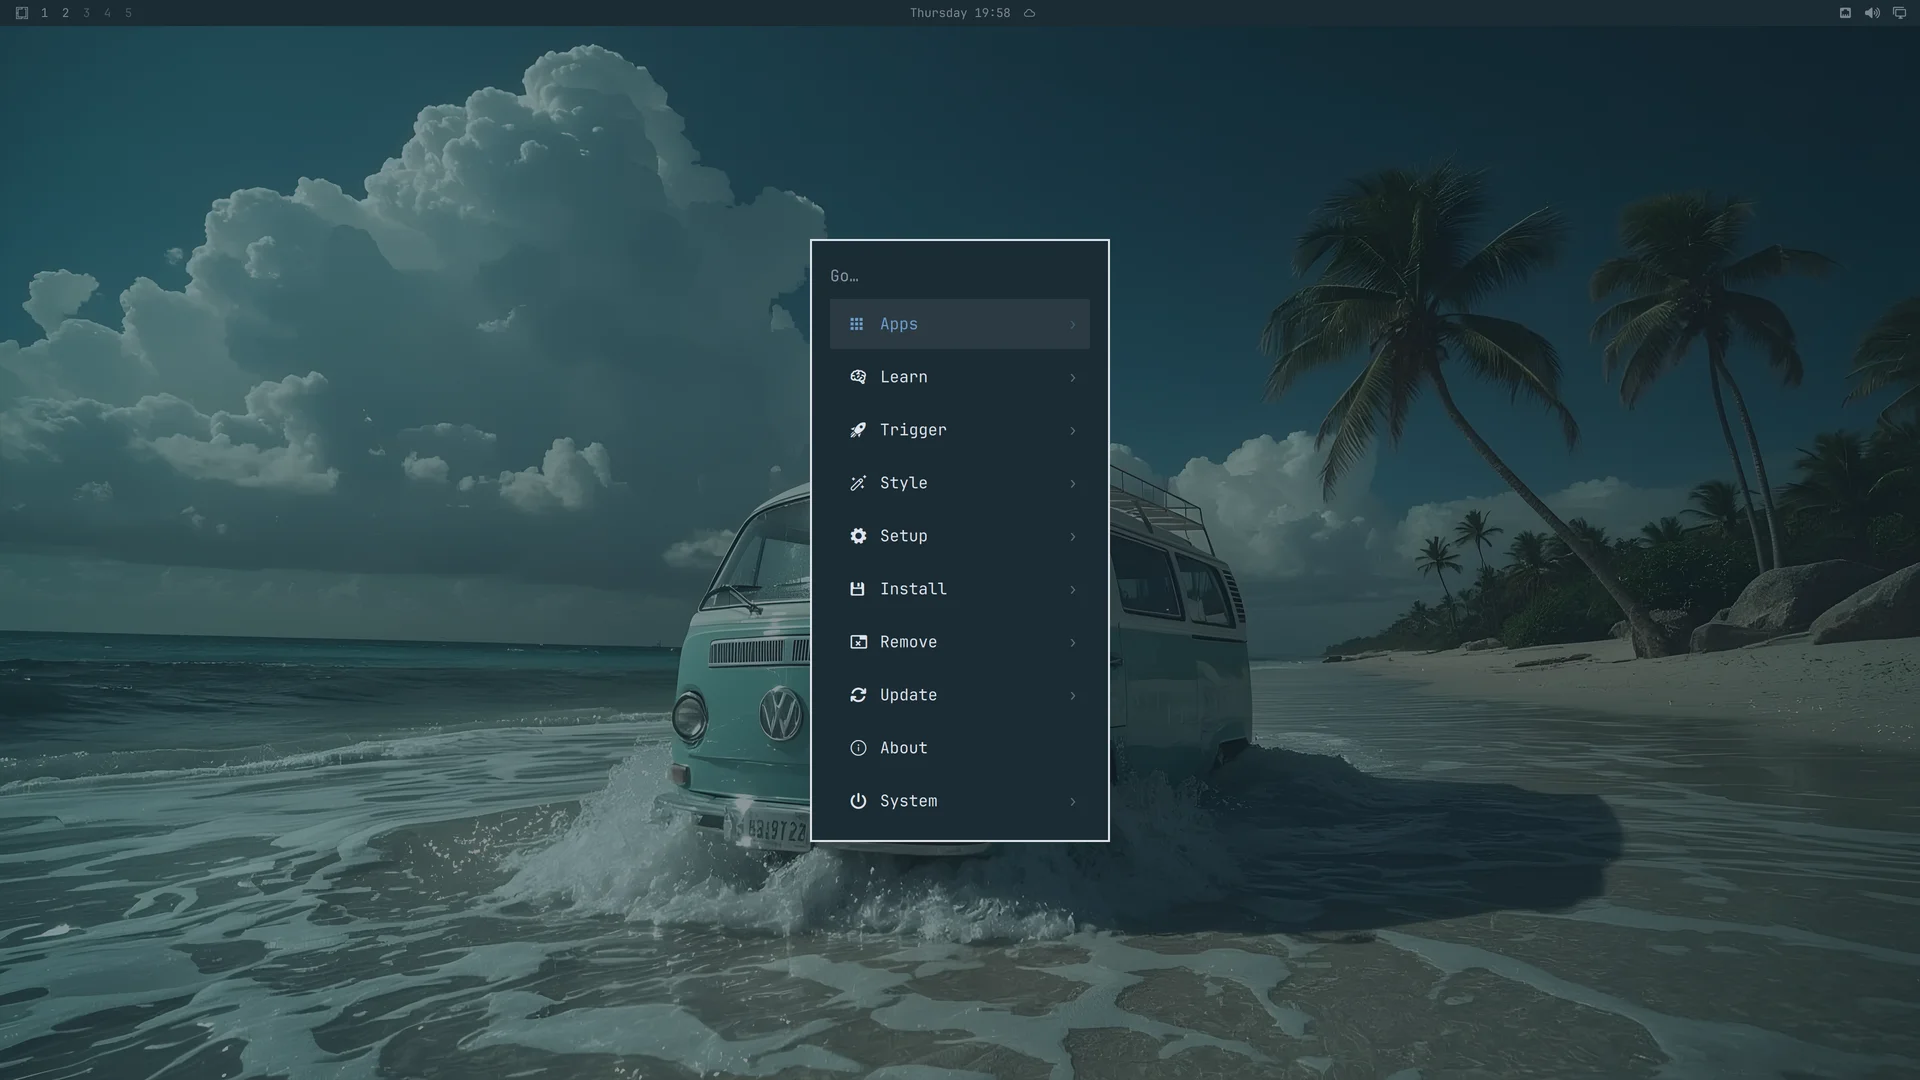
Task: Switch to workspace 4
Action: tap(107, 13)
